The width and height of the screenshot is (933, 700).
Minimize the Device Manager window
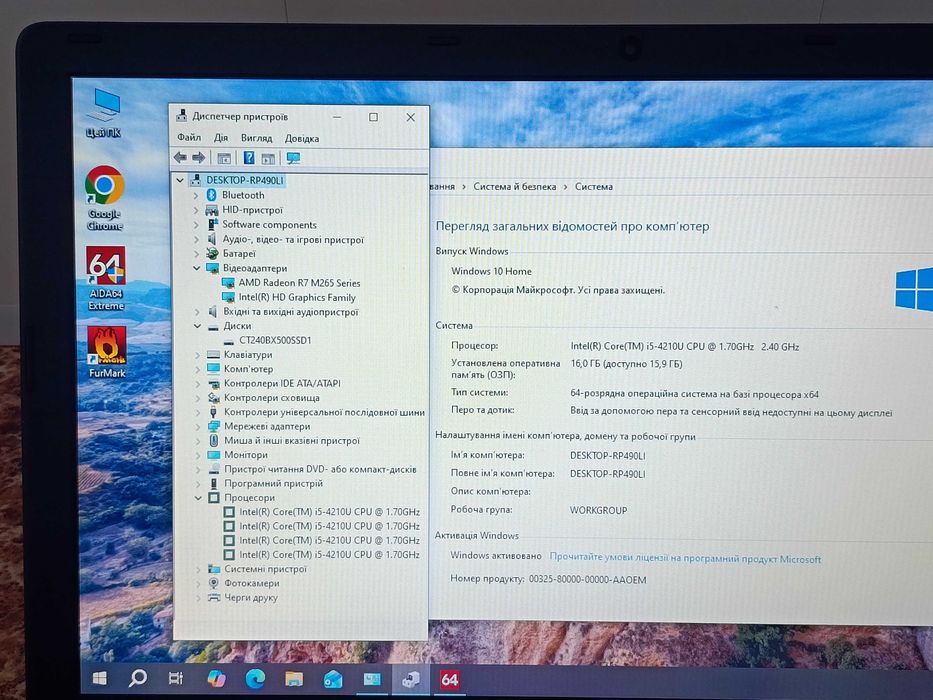(337, 117)
